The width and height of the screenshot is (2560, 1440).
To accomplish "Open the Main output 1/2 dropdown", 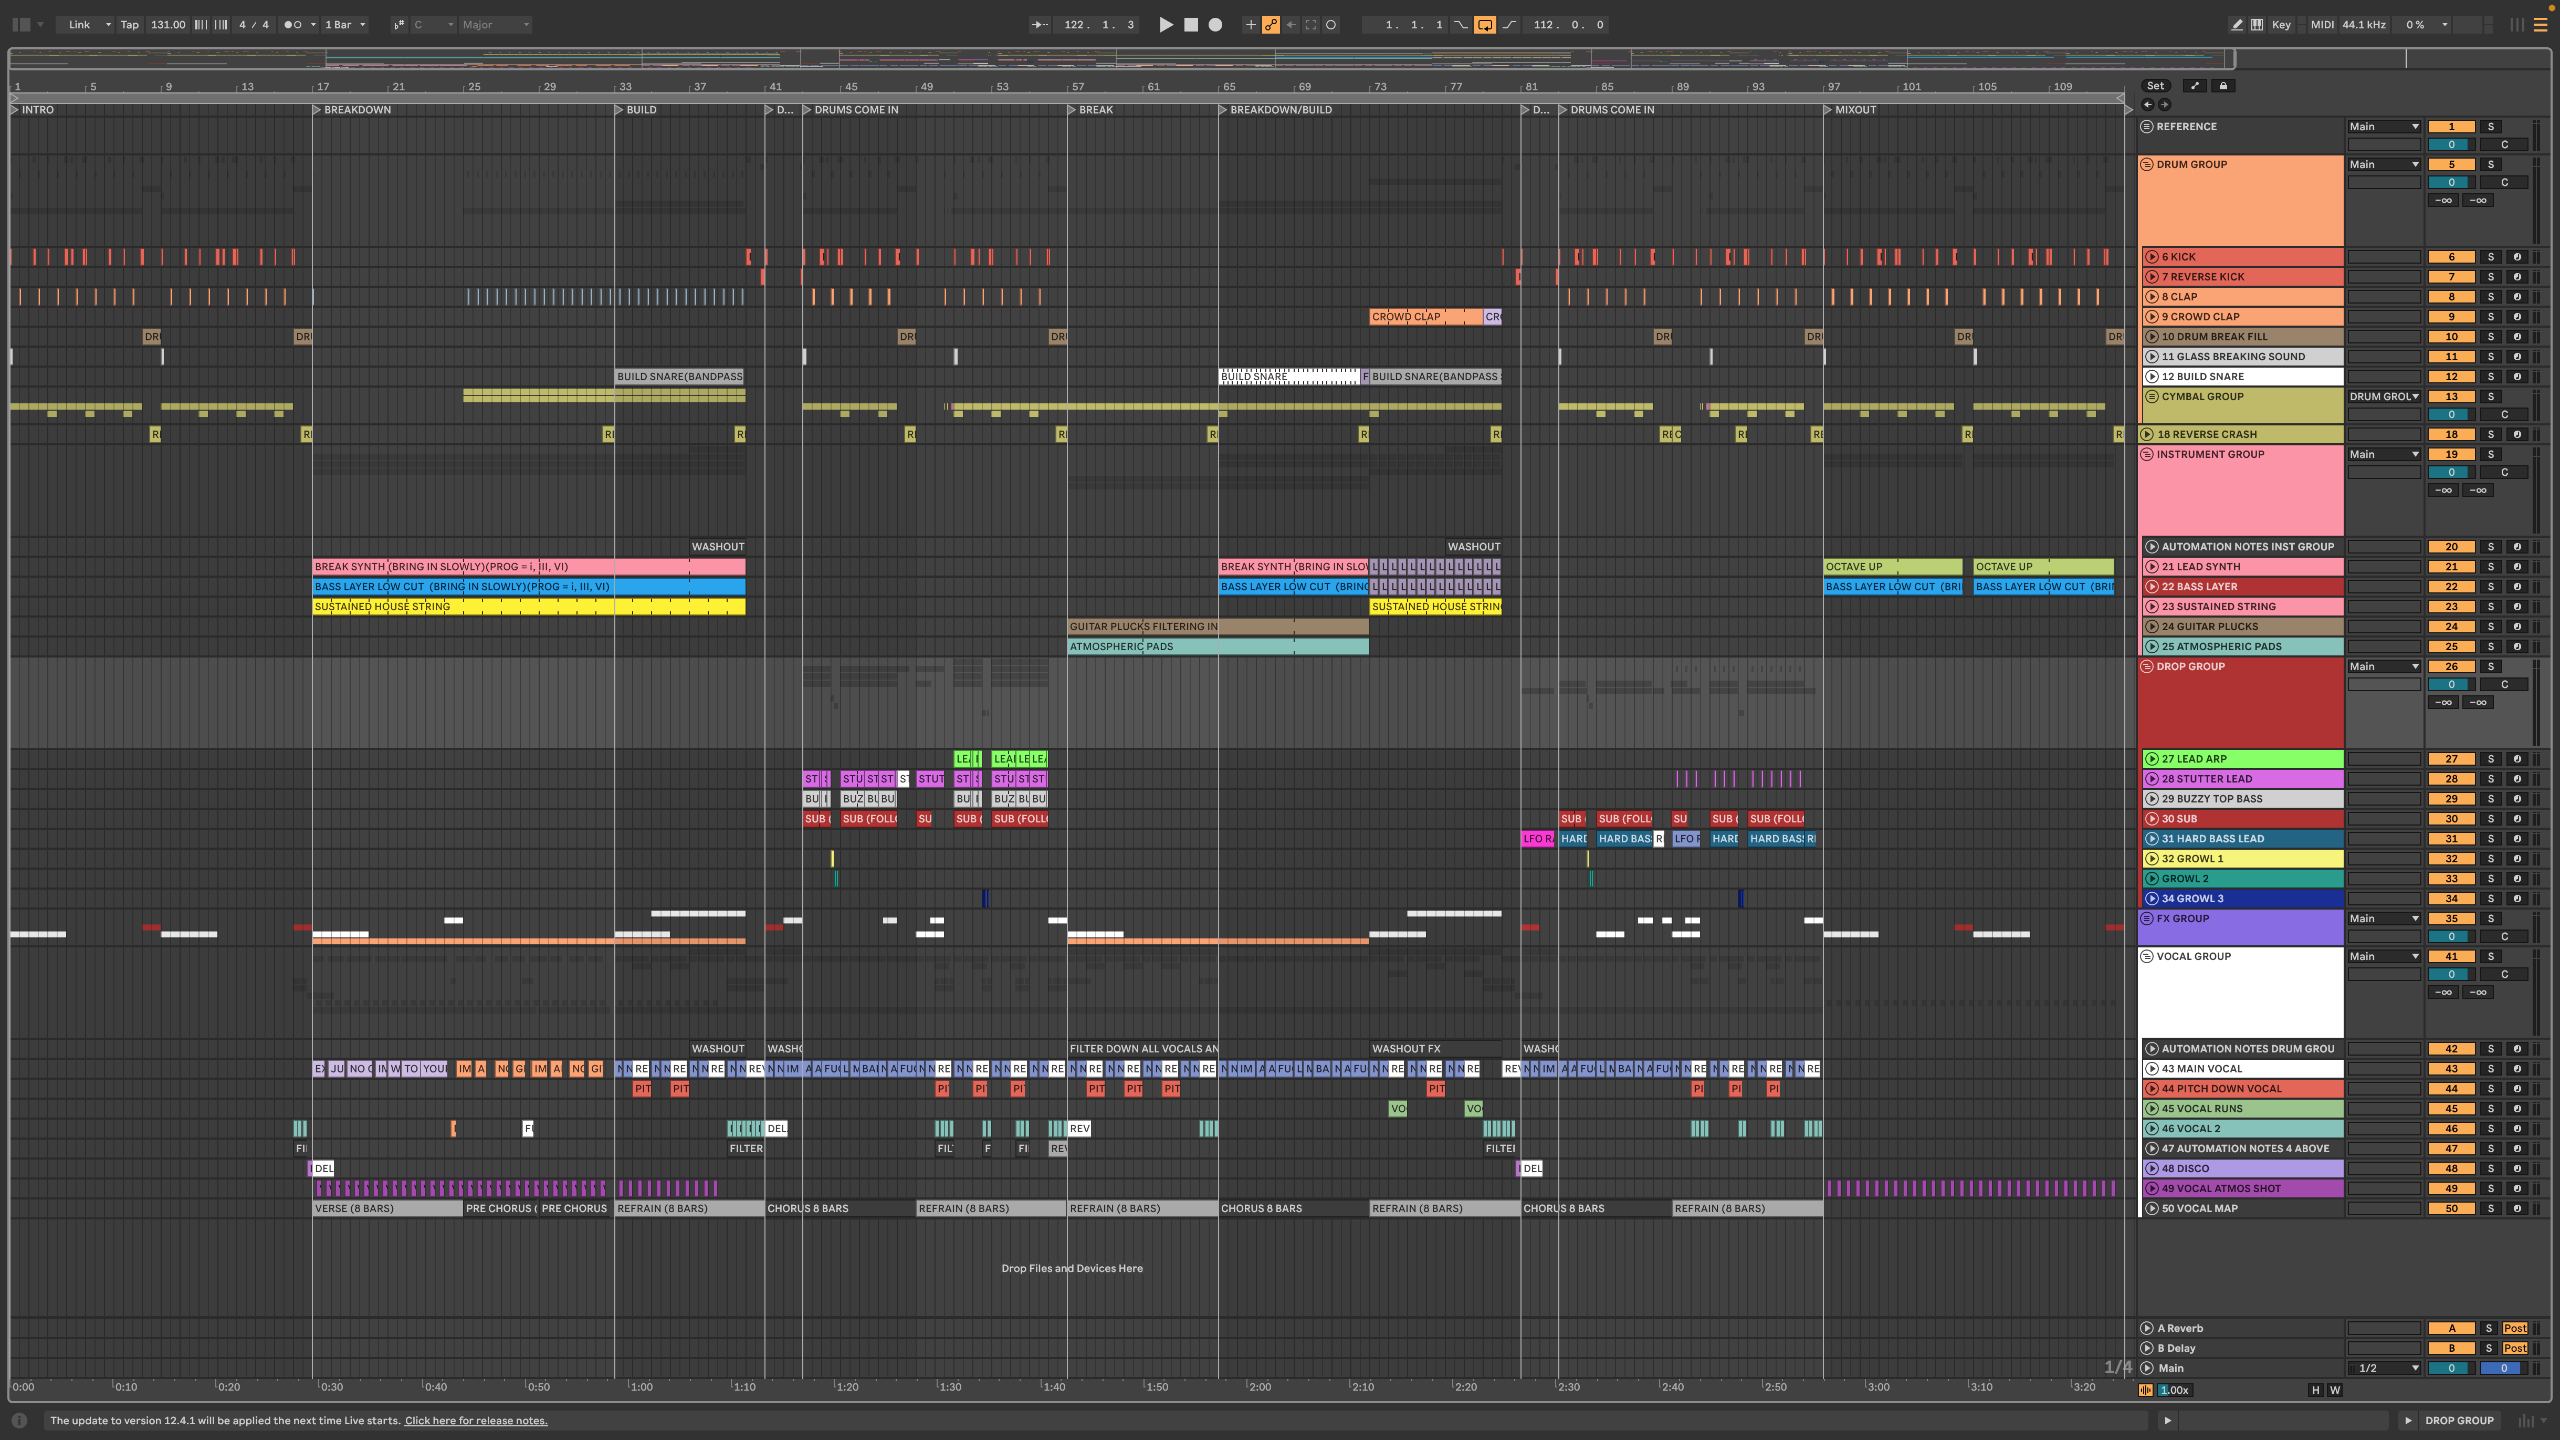I will [x=2384, y=1368].
